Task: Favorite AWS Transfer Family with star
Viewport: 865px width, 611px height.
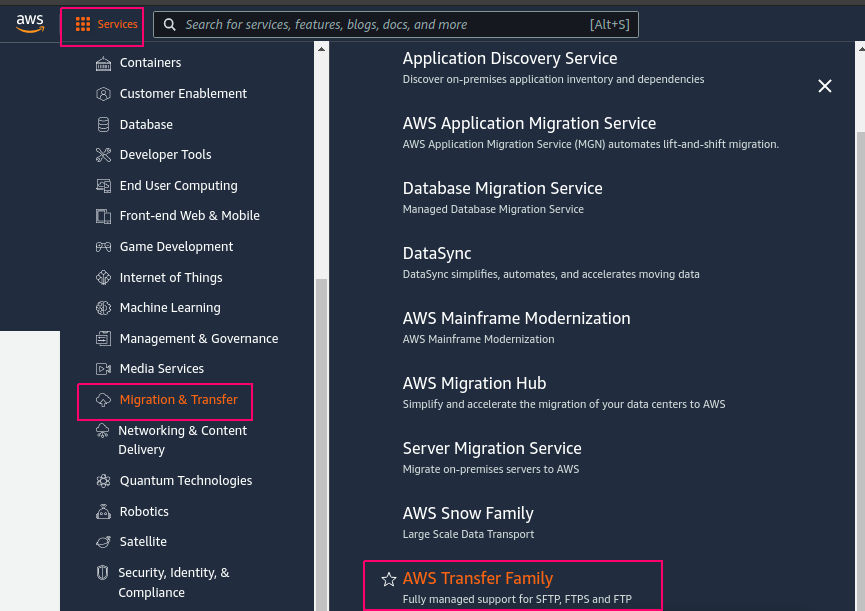Action: pyautogui.click(x=389, y=579)
